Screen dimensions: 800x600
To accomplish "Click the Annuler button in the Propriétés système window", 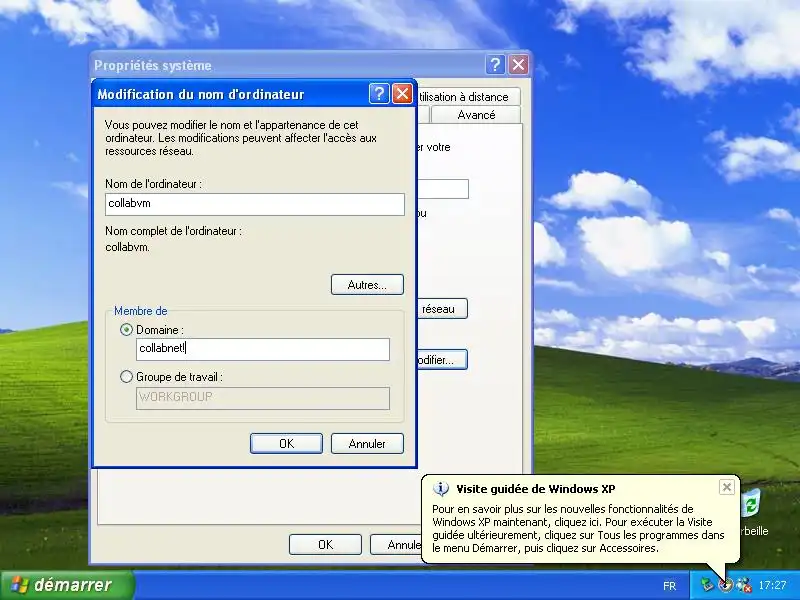I will pyautogui.click(x=396, y=544).
